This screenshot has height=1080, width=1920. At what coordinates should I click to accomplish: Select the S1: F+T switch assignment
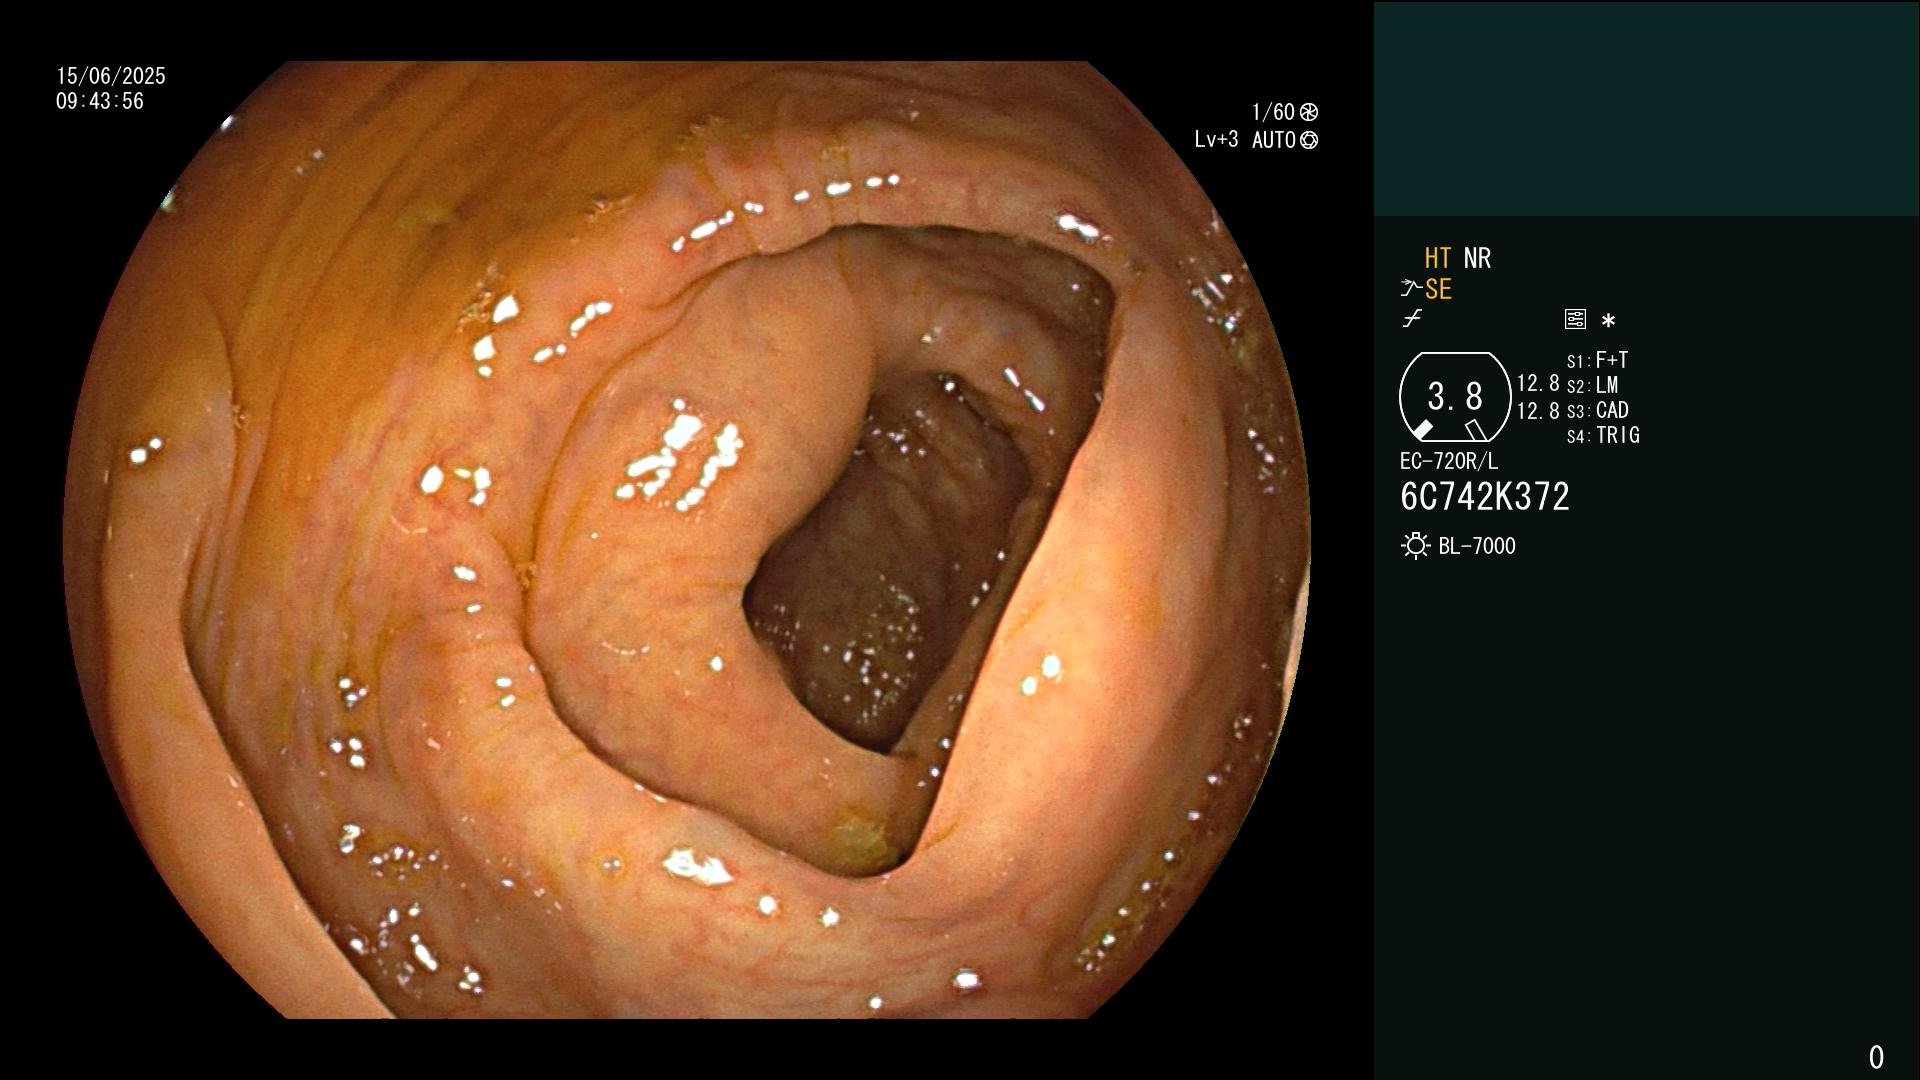click(1597, 360)
